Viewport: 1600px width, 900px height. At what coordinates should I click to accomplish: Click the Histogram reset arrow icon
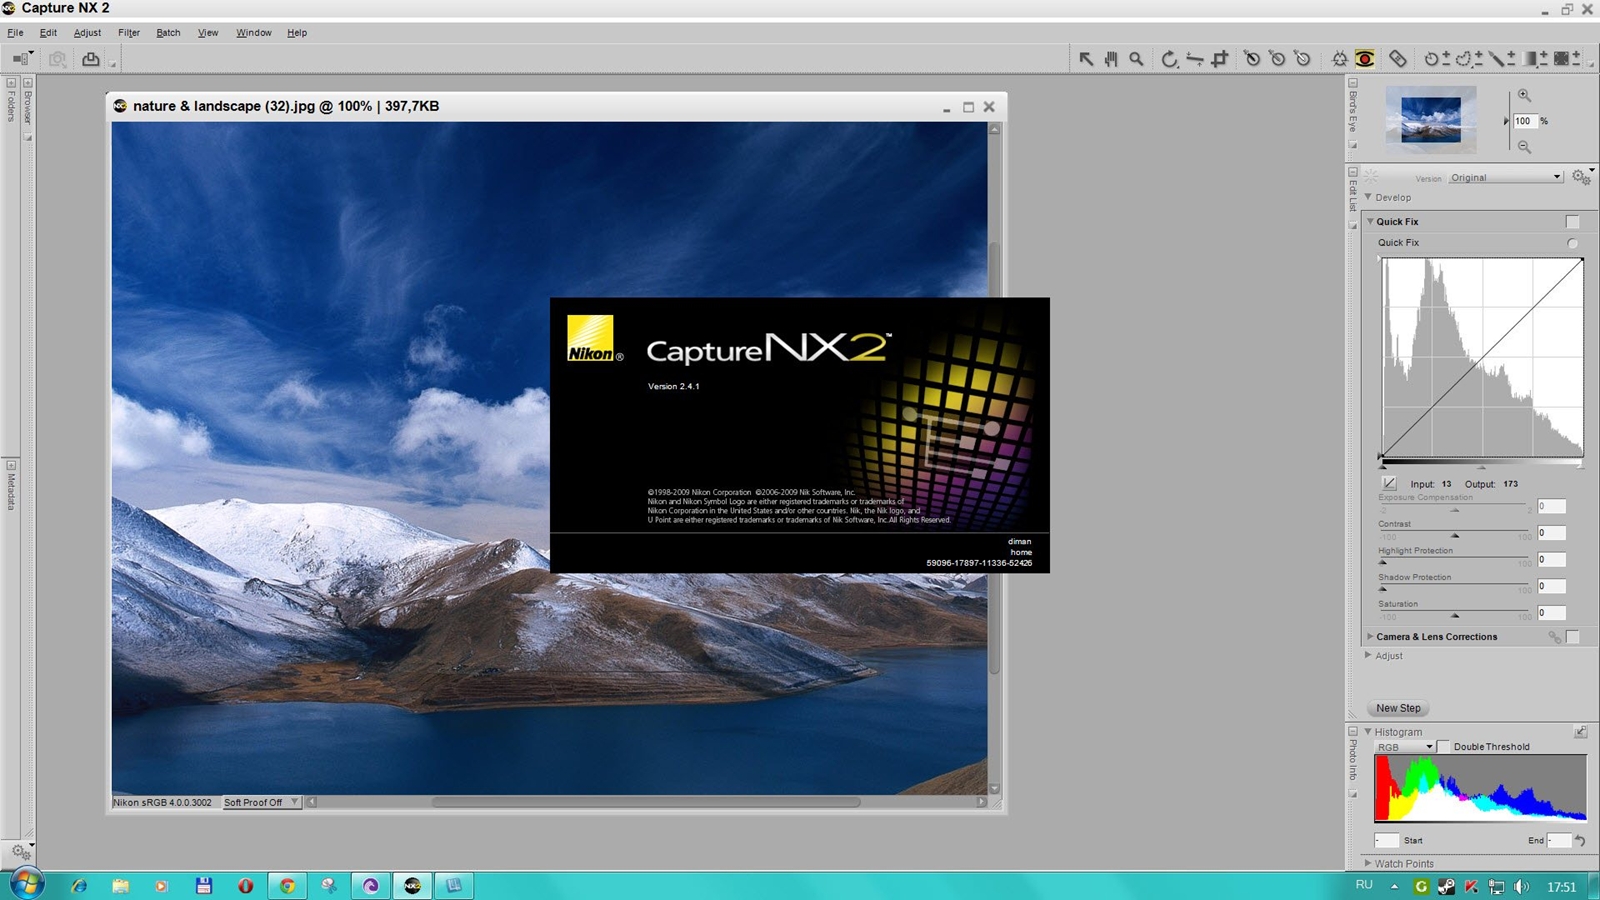click(x=1580, y=840)
